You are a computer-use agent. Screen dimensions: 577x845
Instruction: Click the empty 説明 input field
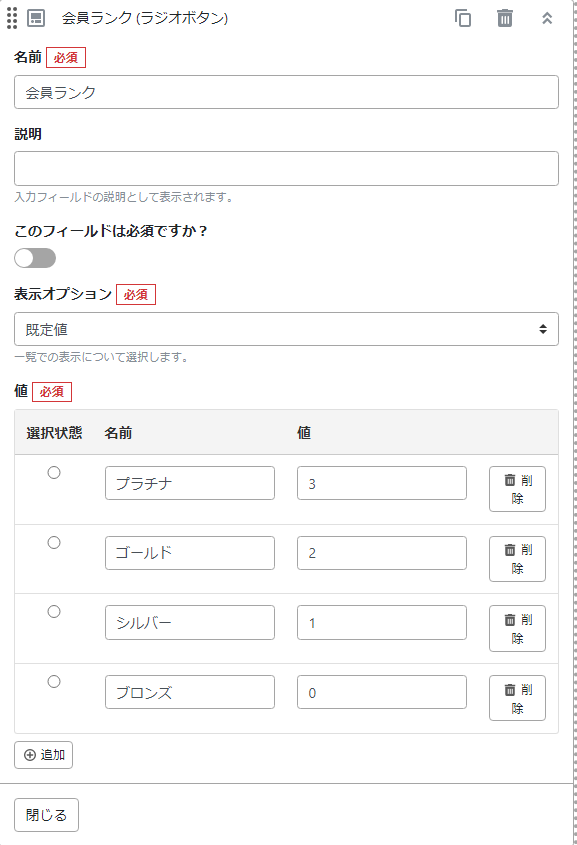click(286, 168)
